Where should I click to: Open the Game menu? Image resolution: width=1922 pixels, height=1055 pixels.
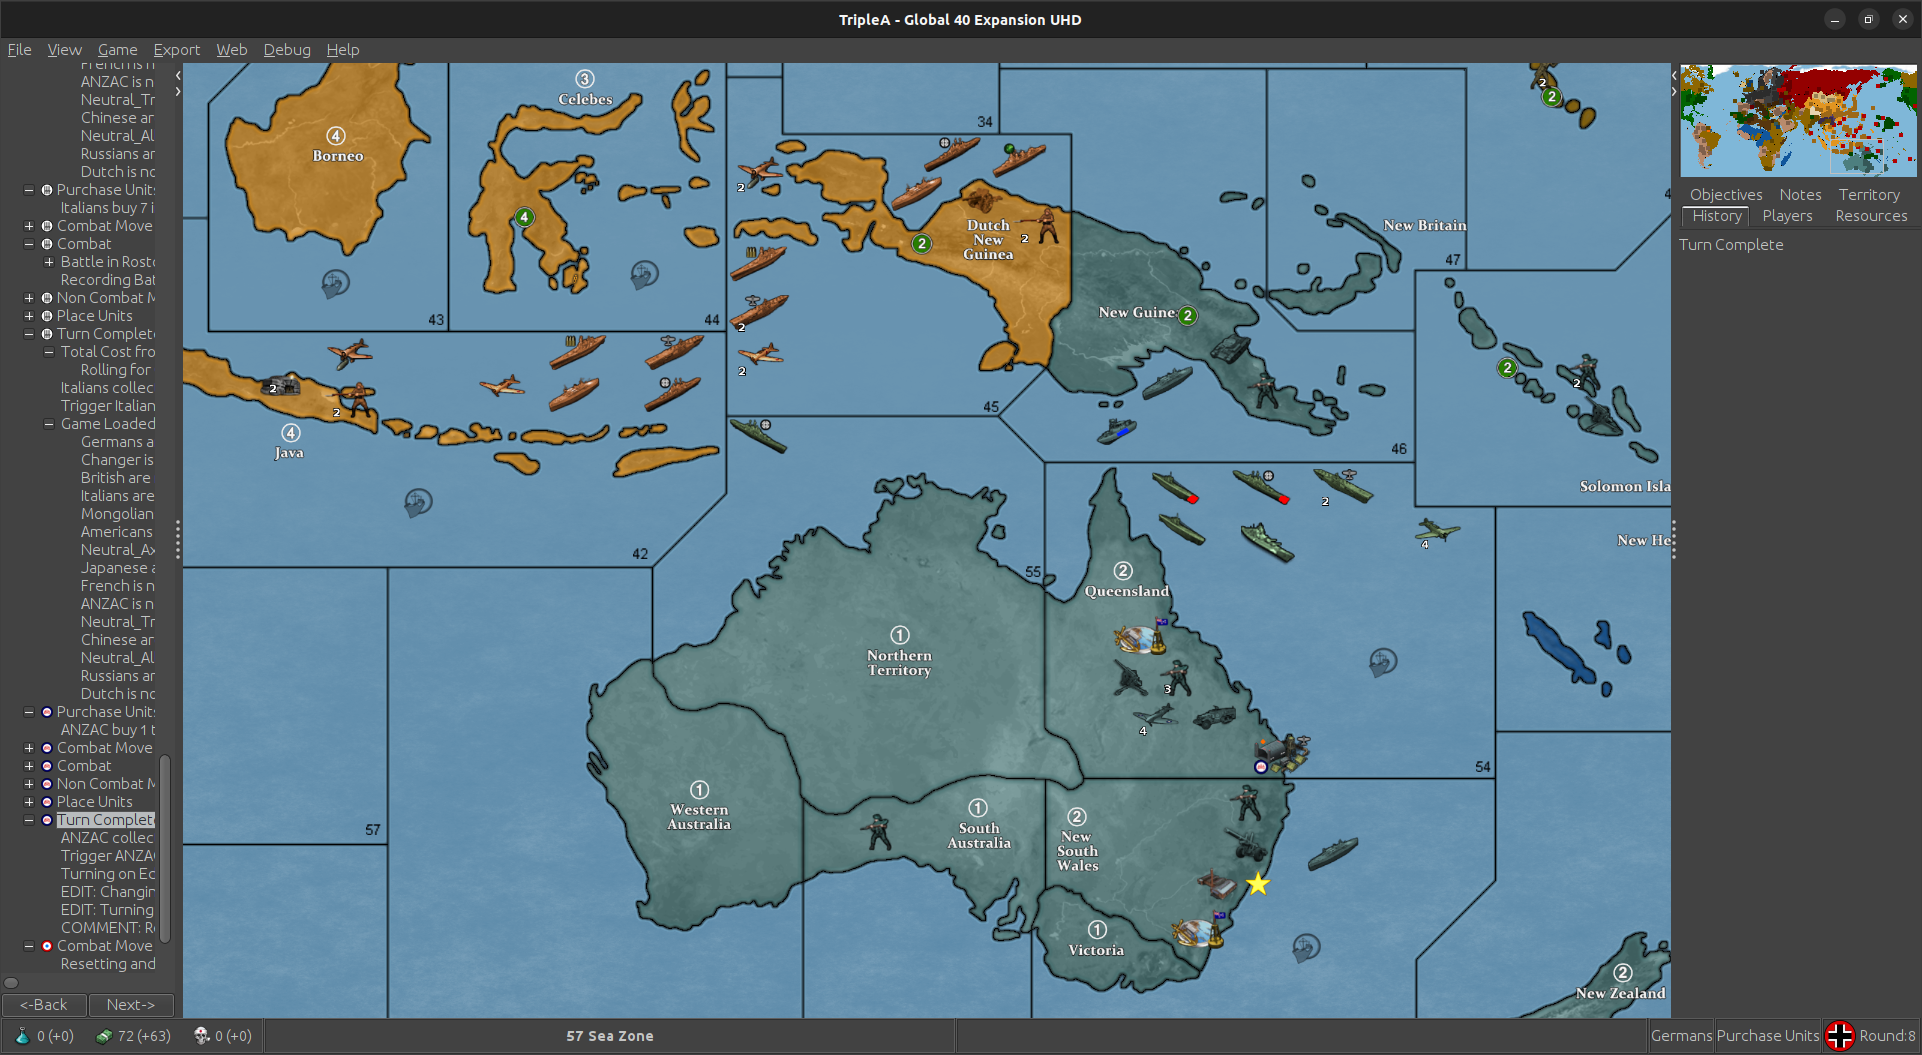click(117, 49)
